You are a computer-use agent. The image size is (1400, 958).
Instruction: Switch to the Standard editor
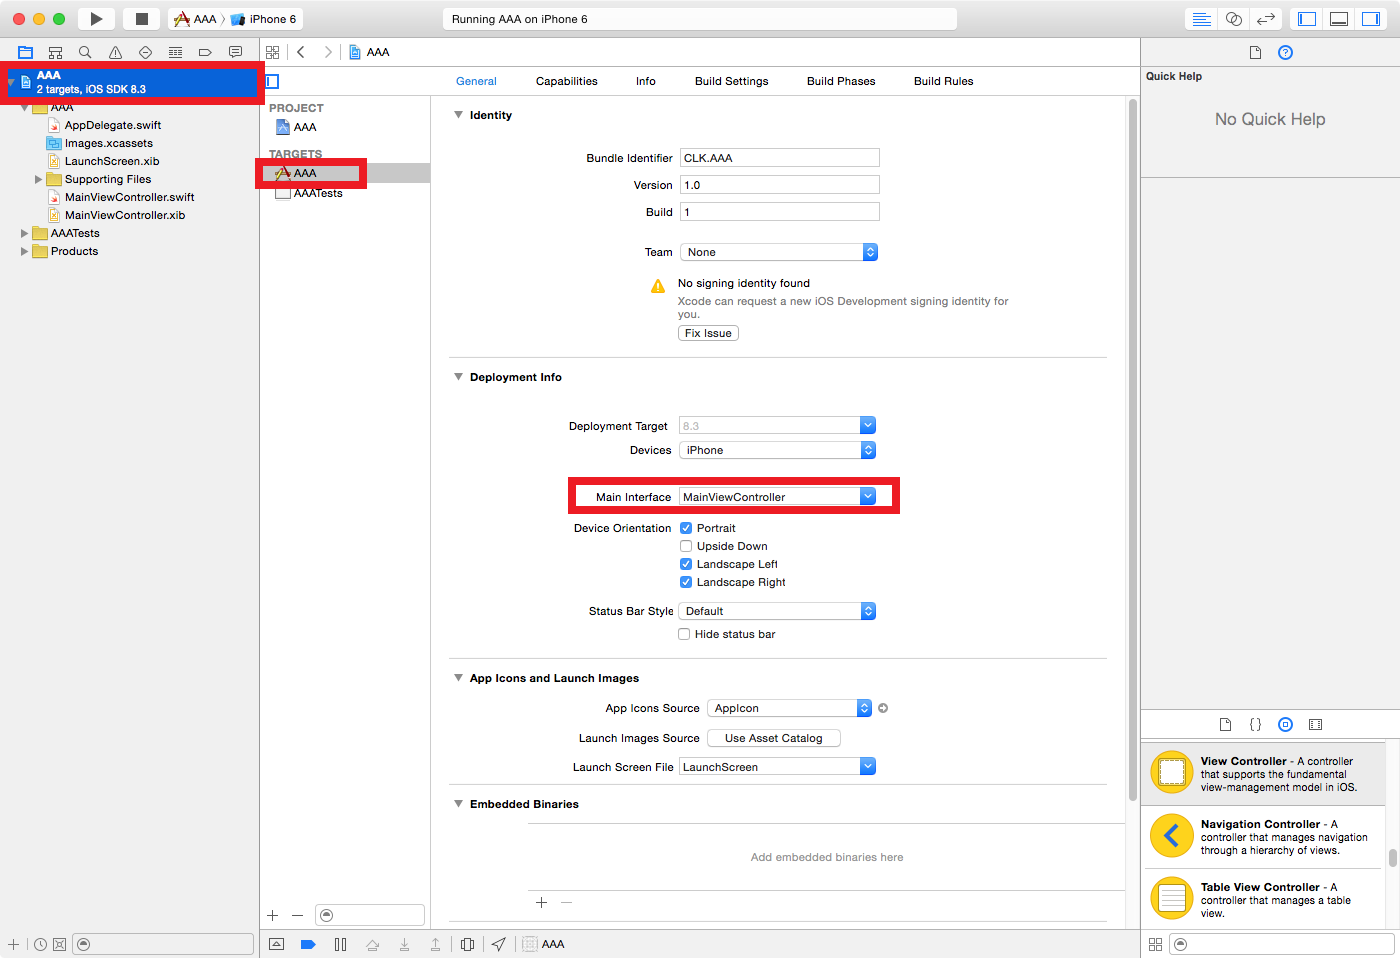point(1202,19)
